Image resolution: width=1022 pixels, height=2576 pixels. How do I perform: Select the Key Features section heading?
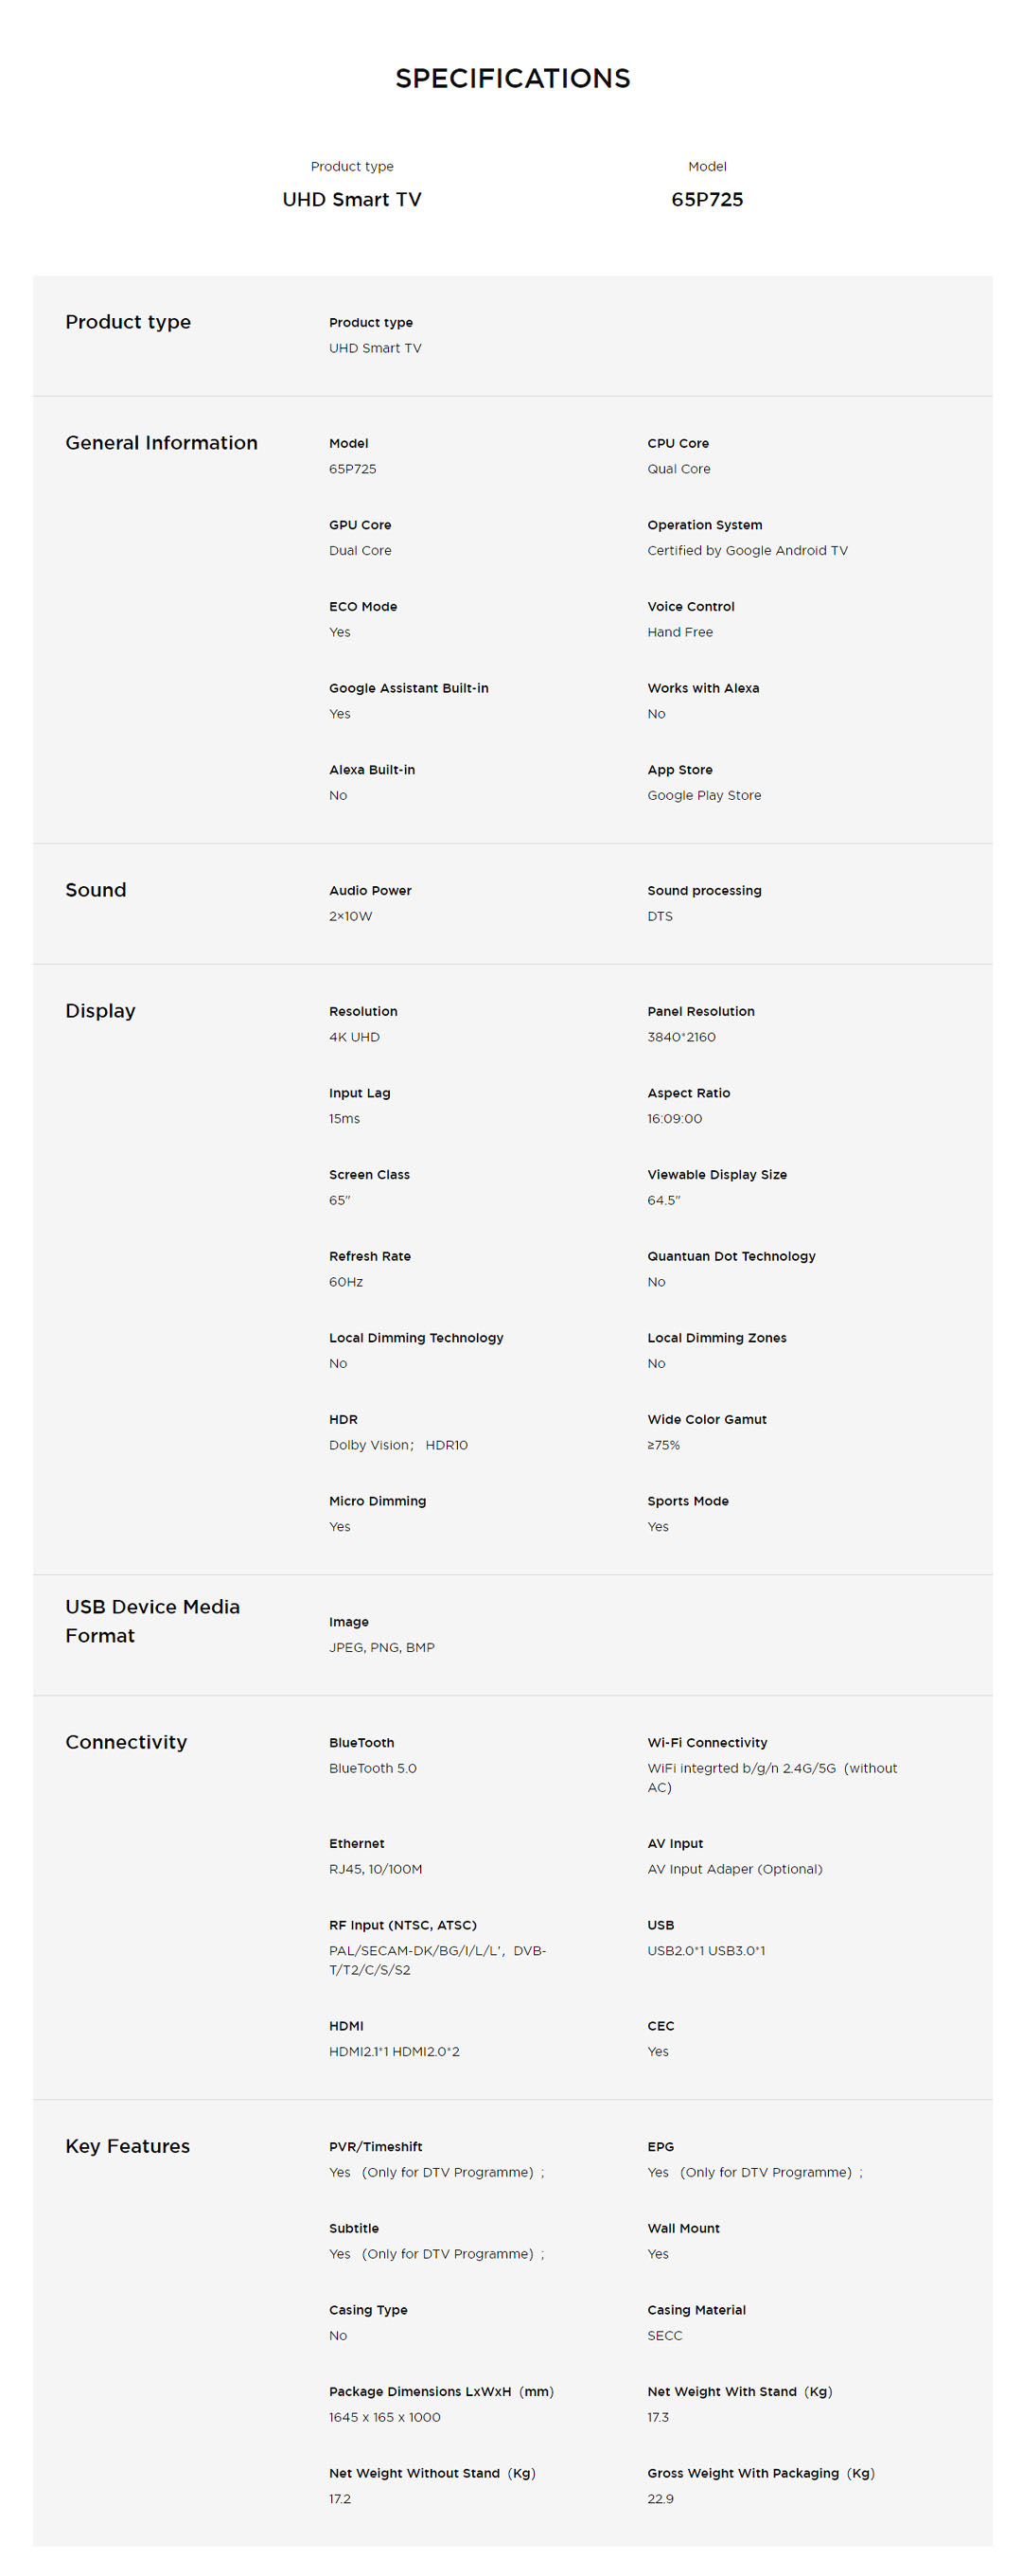pos(127,2145)
